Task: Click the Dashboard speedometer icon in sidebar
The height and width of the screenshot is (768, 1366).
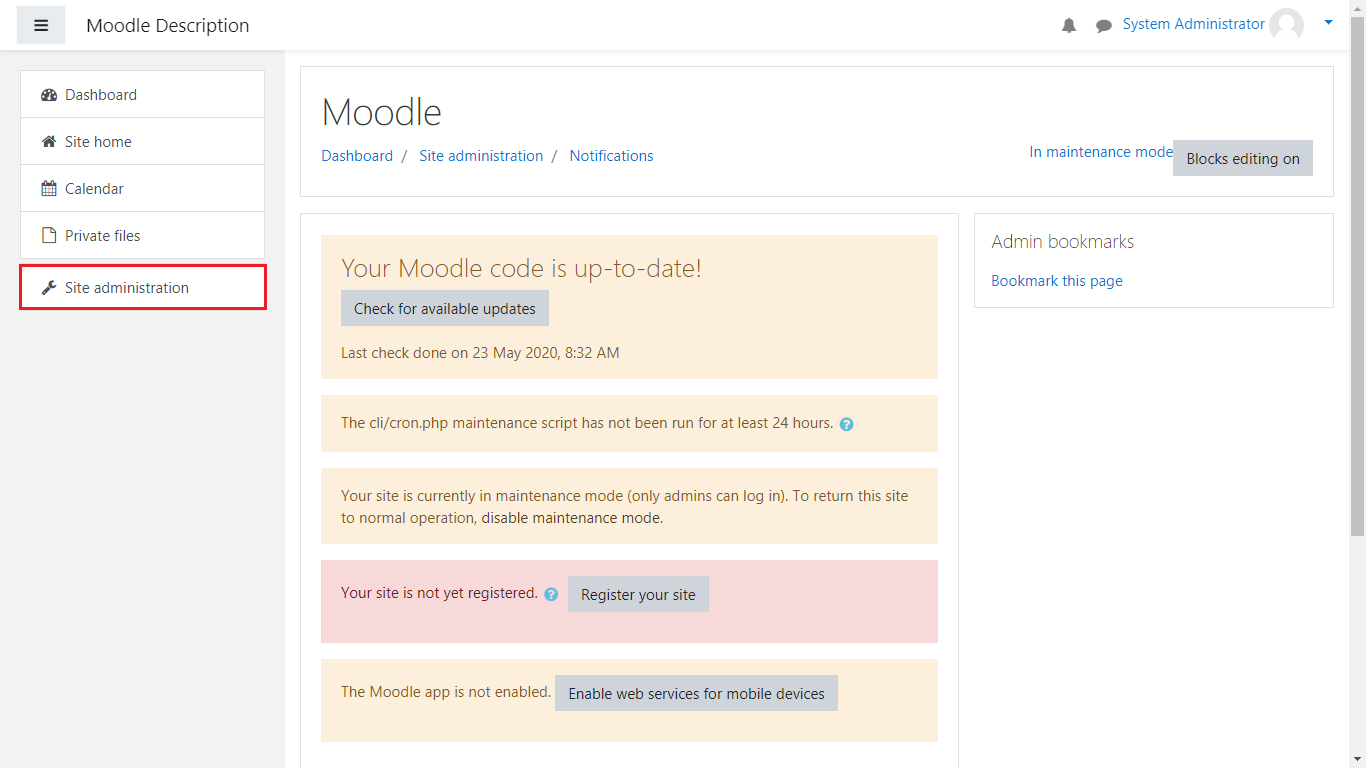Action: click(x=49, y=95)
